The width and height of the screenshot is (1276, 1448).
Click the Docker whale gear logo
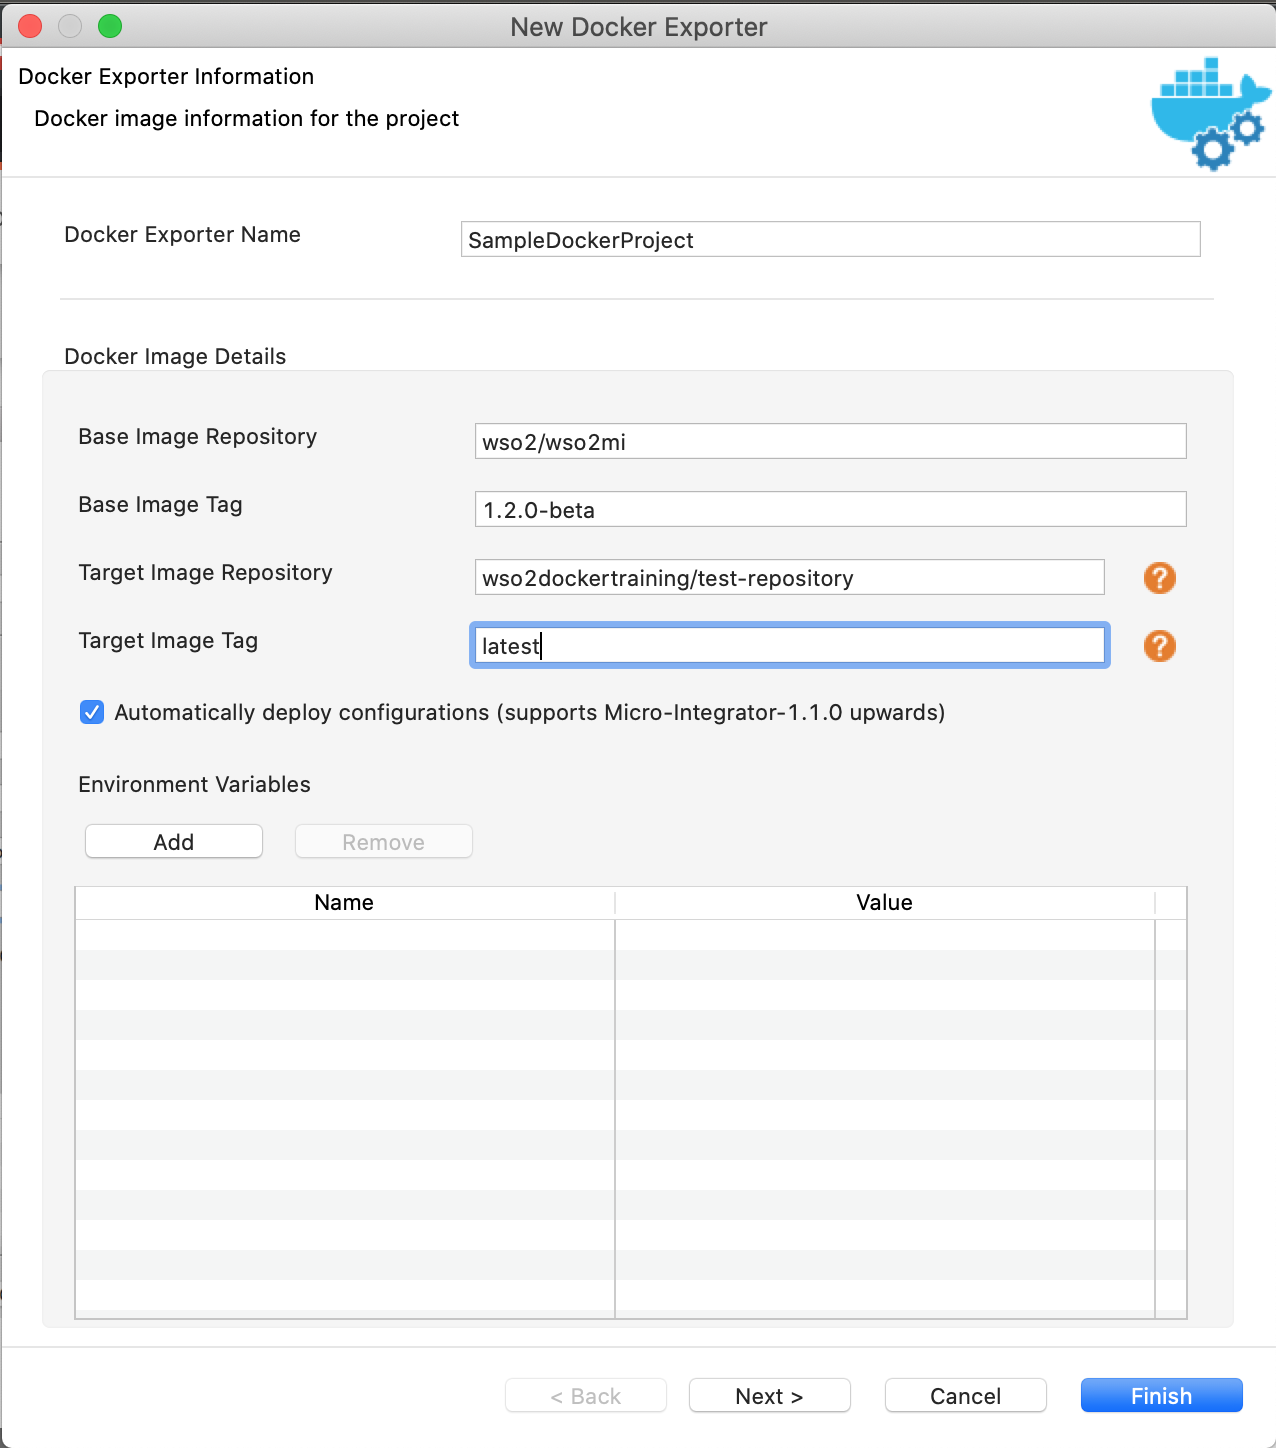click(1211, 114)
